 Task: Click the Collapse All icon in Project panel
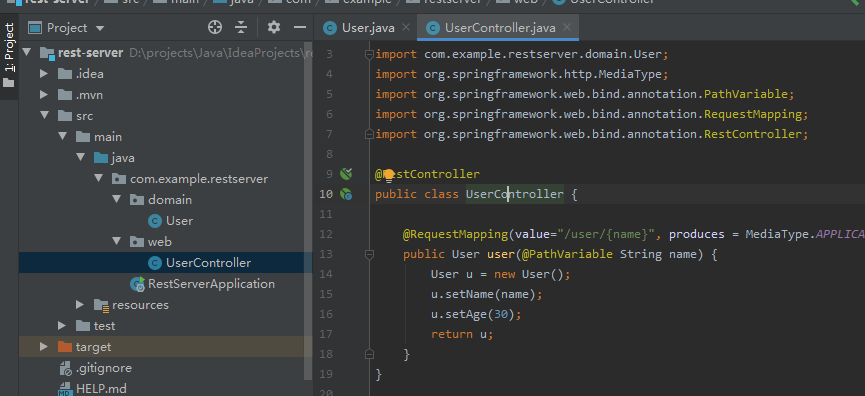[241, 27]
